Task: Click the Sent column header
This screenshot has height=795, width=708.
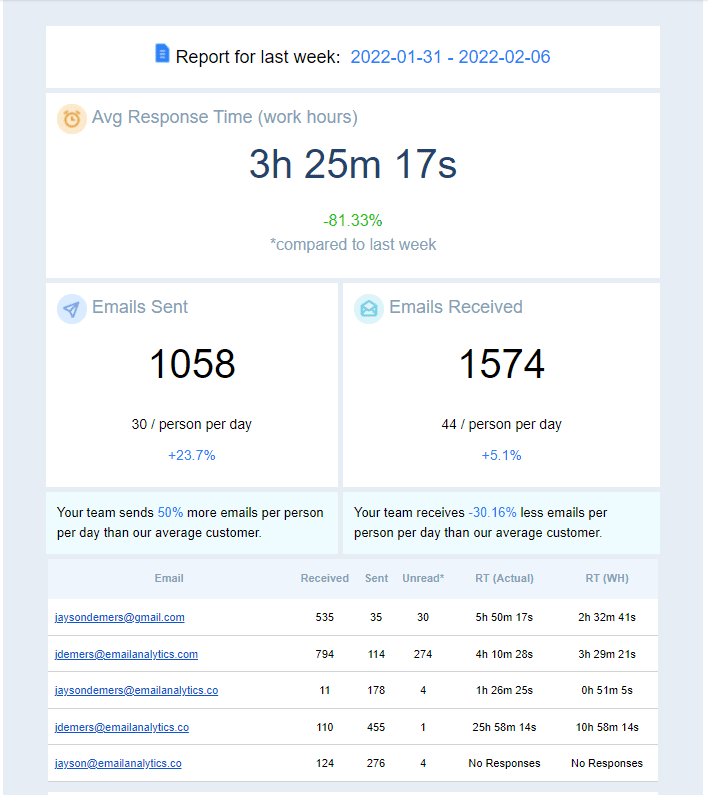Action: coord(376,578)
